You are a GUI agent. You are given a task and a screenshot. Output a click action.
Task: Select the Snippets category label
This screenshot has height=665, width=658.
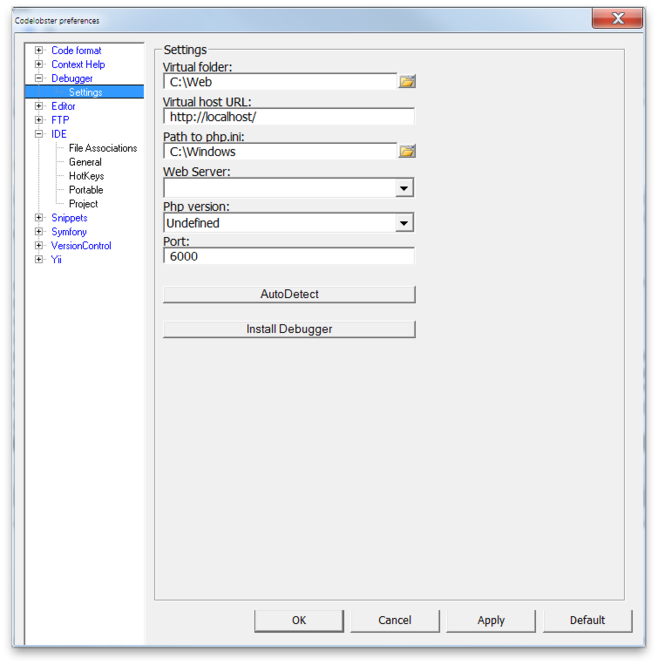pos(69,218)
